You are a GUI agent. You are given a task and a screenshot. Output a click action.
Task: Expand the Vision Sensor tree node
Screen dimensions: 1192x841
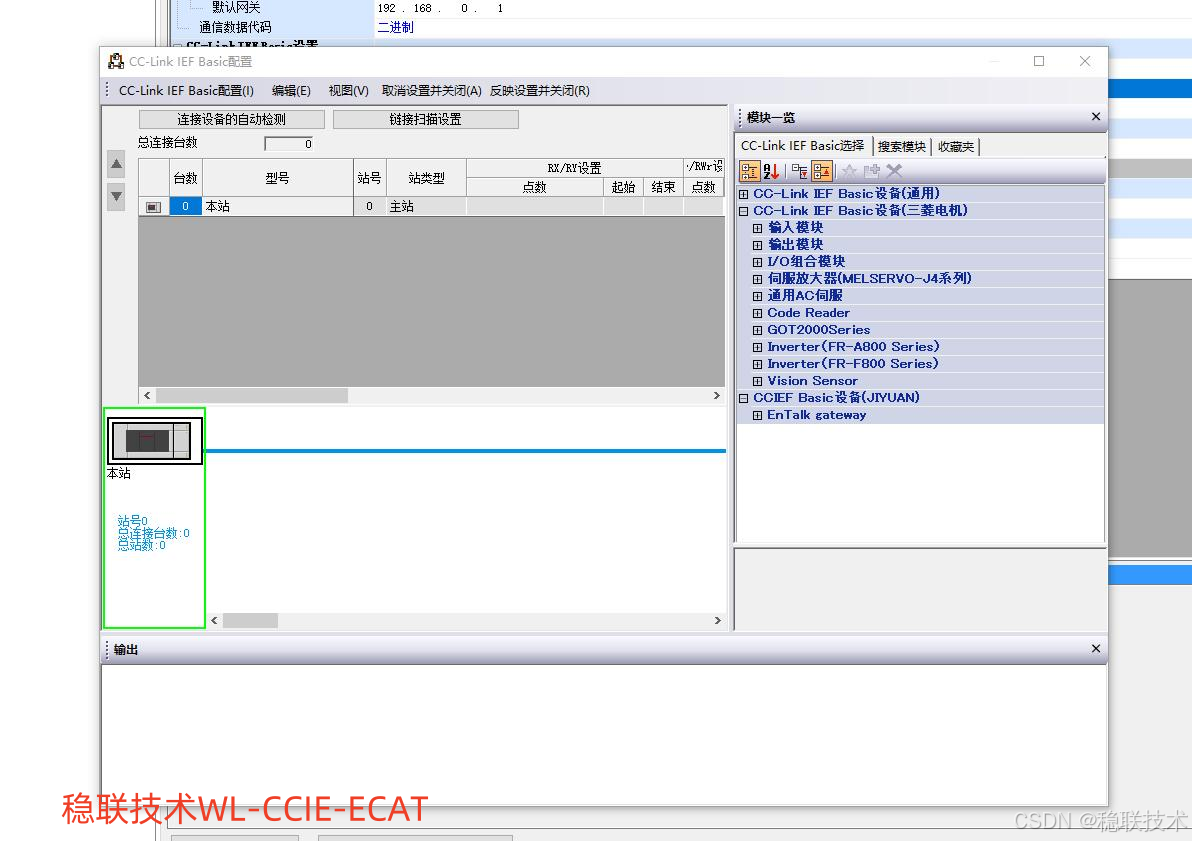point(757,382)
